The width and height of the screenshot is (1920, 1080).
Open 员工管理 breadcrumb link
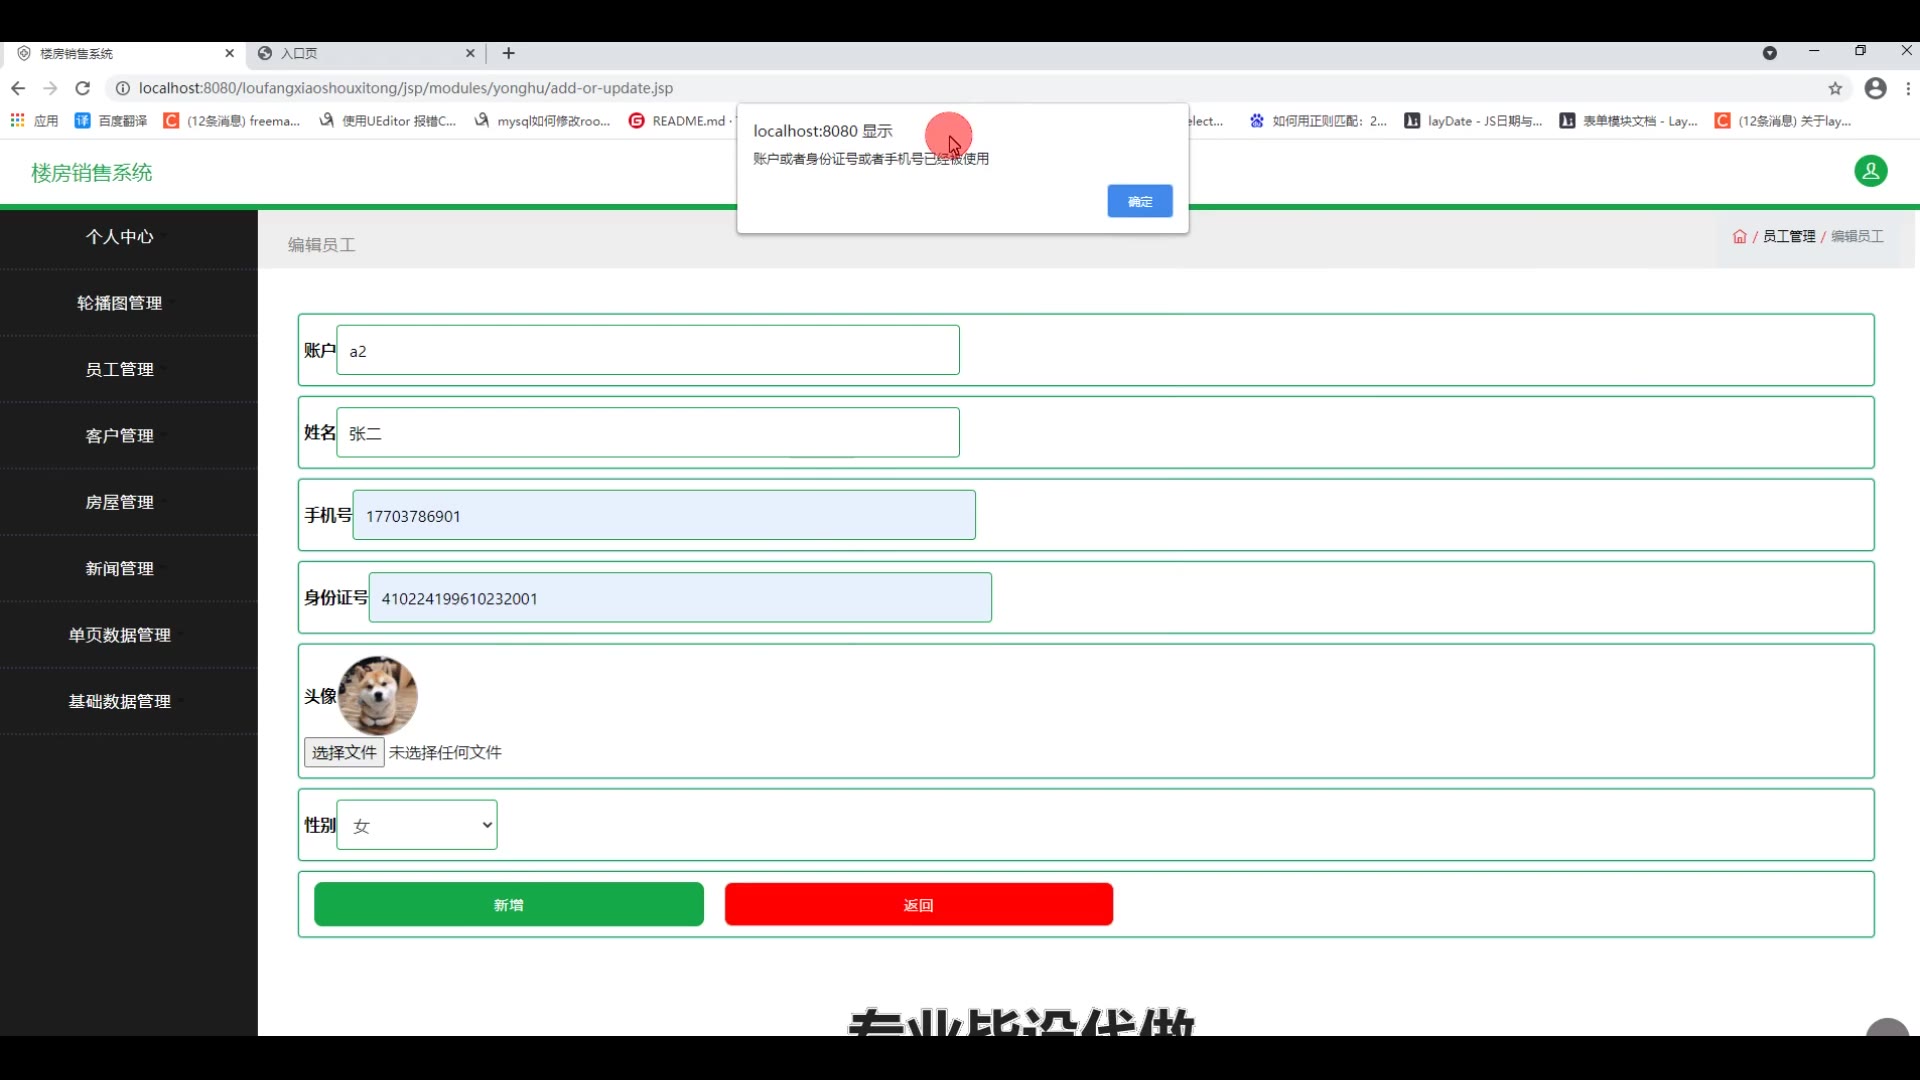(1788, 237)
